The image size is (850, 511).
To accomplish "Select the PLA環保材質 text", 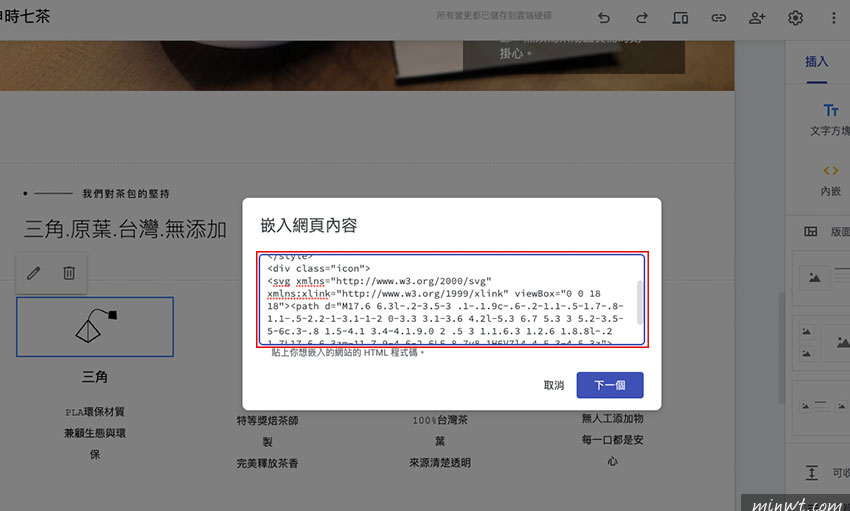I will 95,412.
